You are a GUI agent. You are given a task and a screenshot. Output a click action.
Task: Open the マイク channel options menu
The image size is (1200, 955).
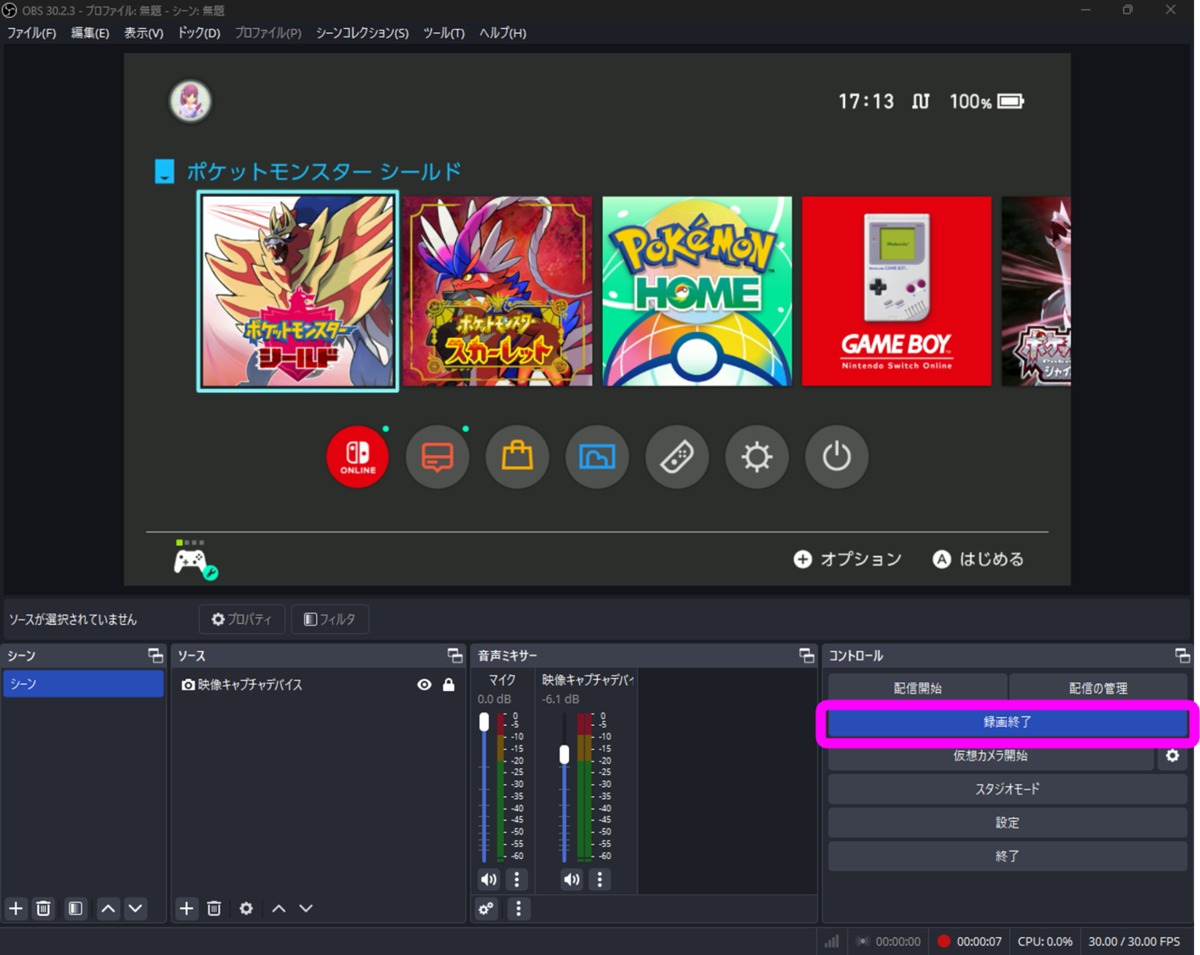516,880
